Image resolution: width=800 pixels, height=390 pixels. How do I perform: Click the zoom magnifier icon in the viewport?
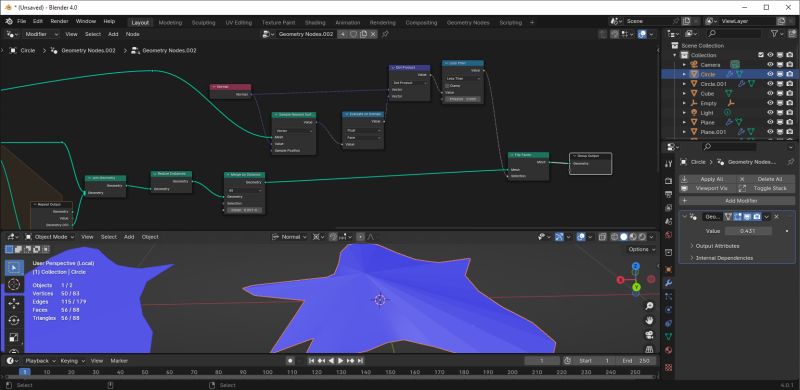649,306
